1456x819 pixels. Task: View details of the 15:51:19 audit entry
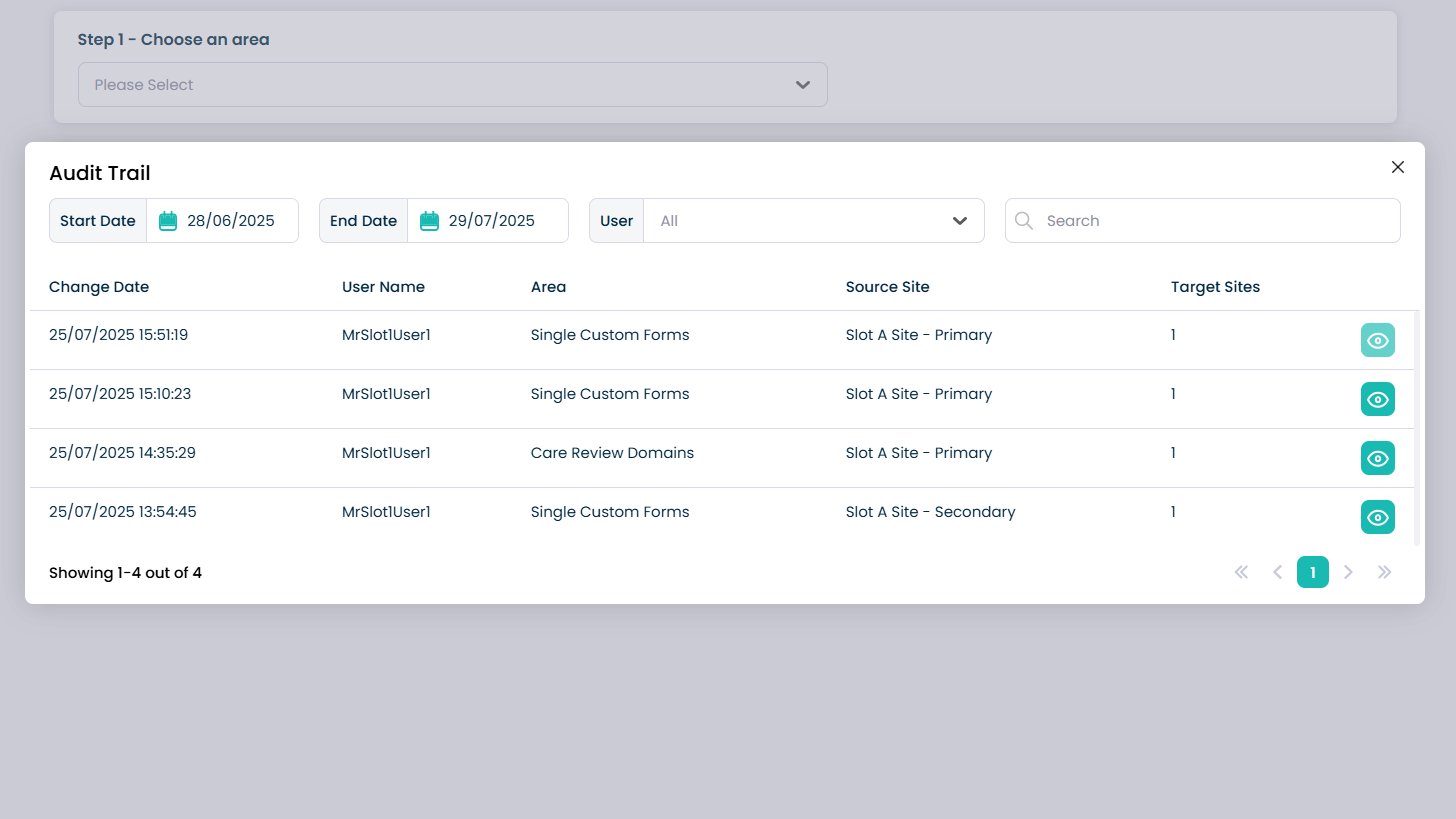pyautogui.click(x=1377, y=340)
